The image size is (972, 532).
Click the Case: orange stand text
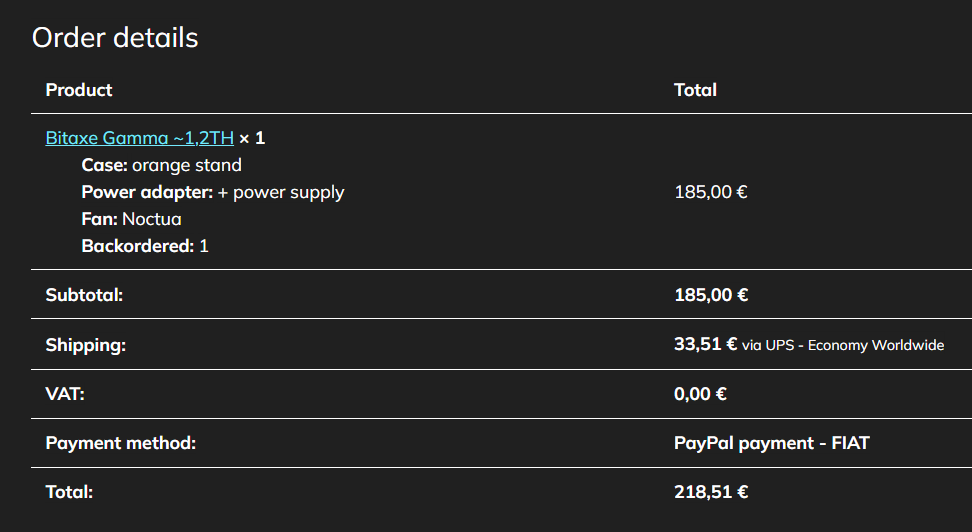(x=162, y=165)
